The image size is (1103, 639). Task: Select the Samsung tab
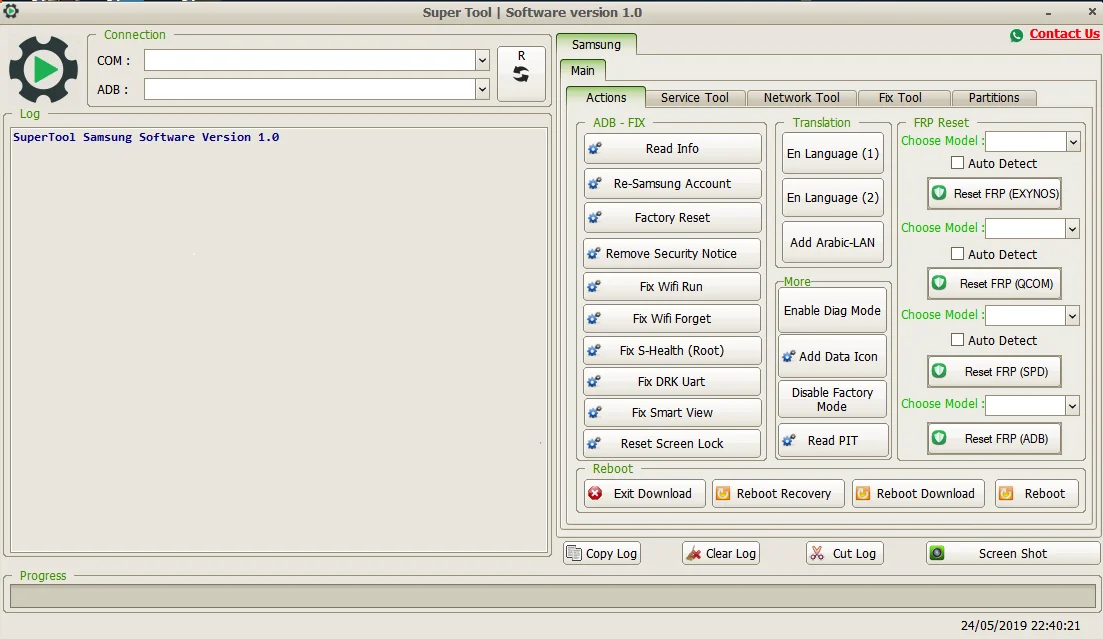(596, 44)
